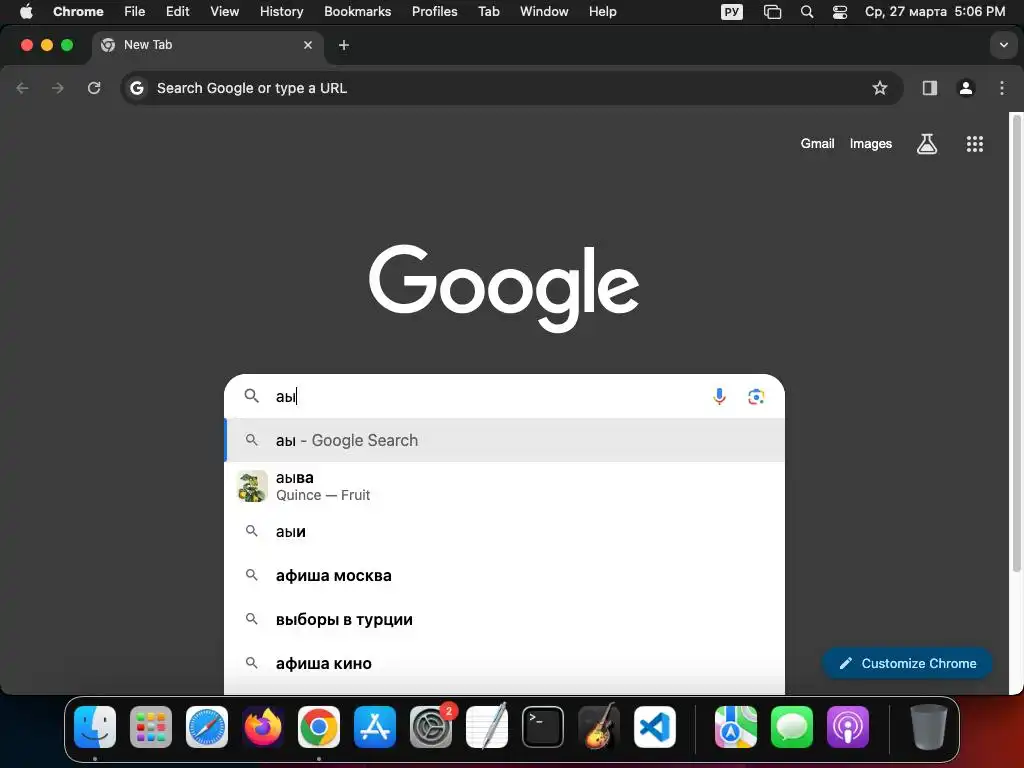Open the Window menu
The image size is (1024, 768).
pos(544,12)
